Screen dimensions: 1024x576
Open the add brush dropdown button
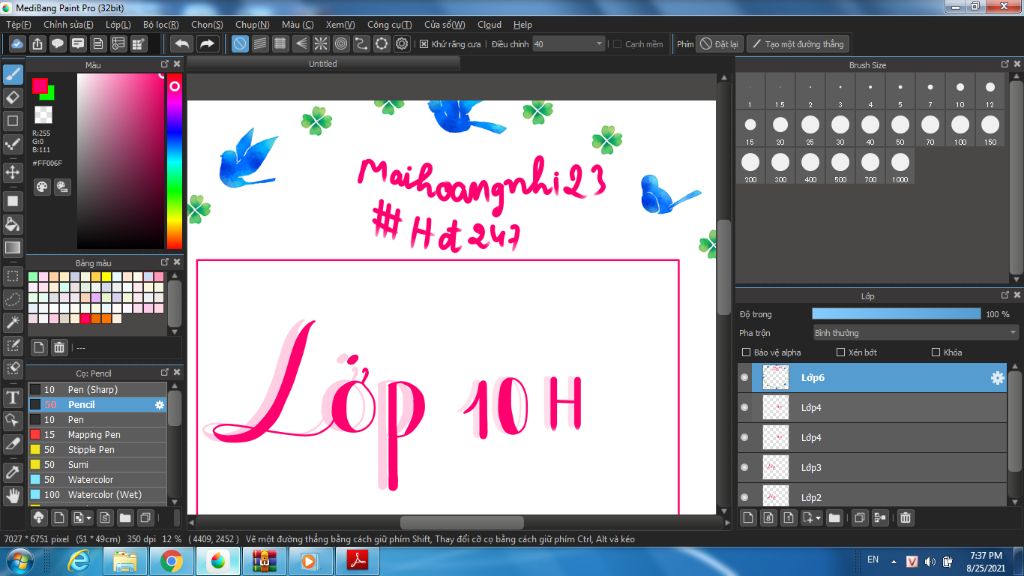[x=82, y=518]
